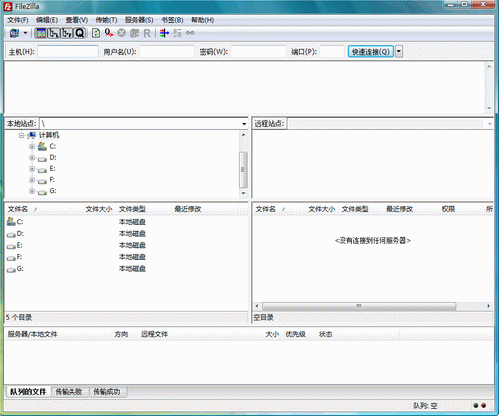This screenshot has width=500, height=418.
Task: Expand the D: drive in tree
Action: point(32,158)
